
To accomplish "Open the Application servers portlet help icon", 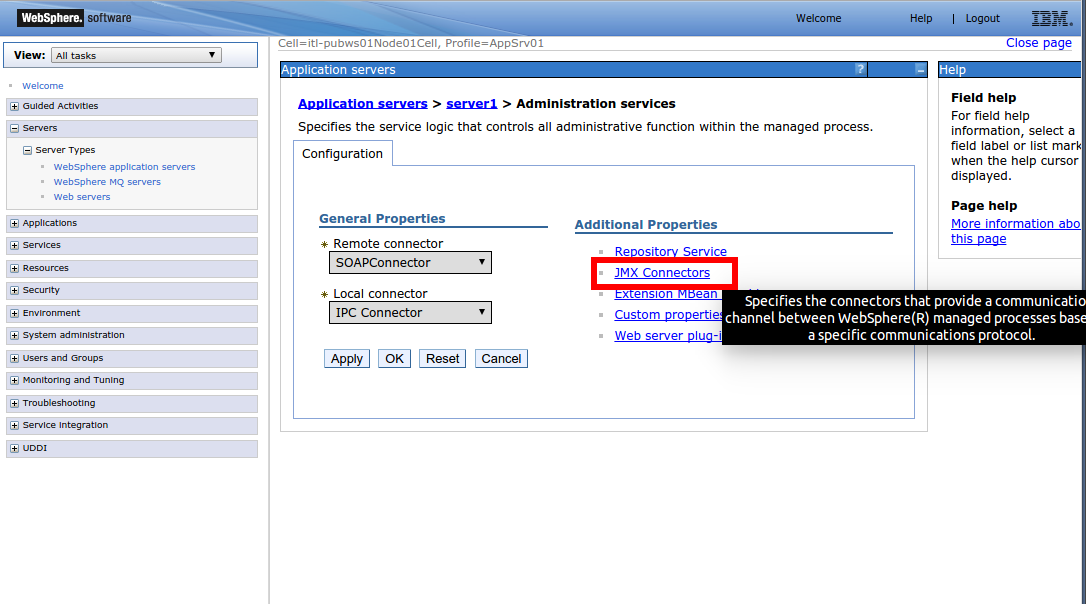I will 860,69.
